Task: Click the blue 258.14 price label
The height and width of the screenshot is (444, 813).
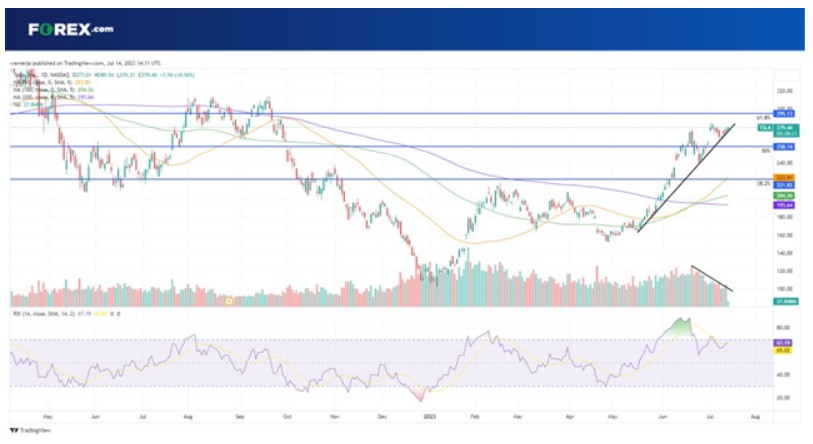Action: tap(783, 147)
